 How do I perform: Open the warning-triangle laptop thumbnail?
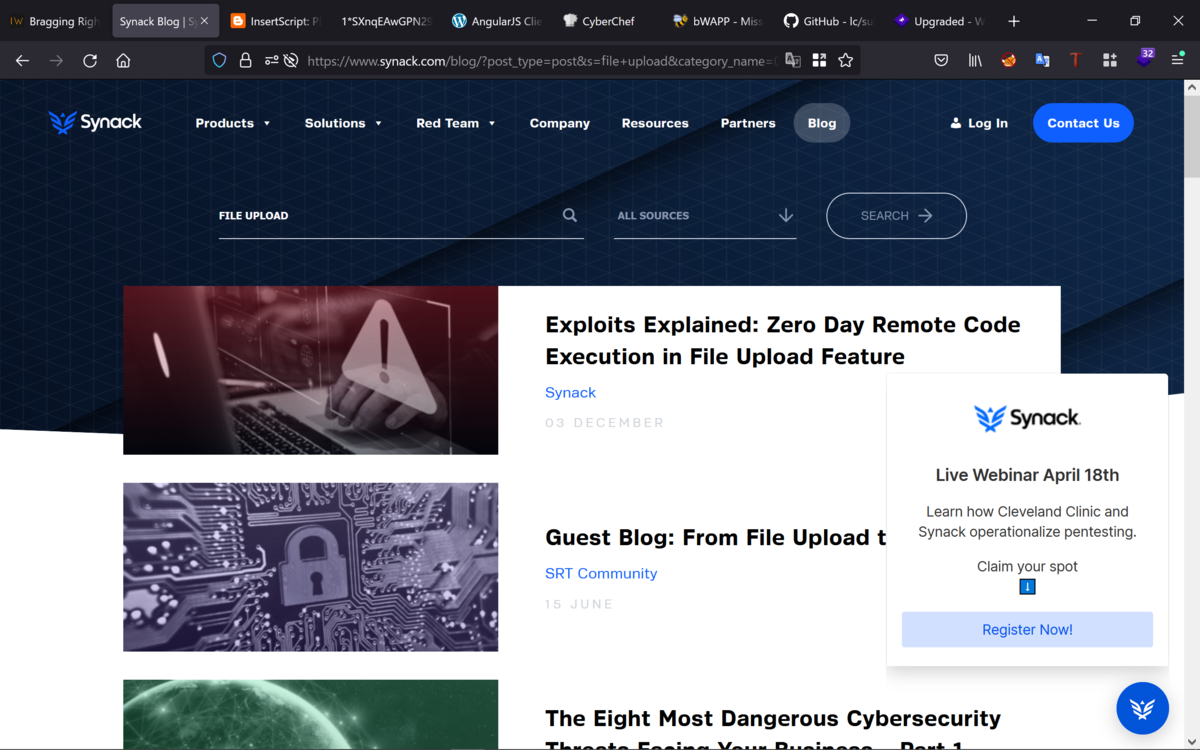tap(310, 370)
